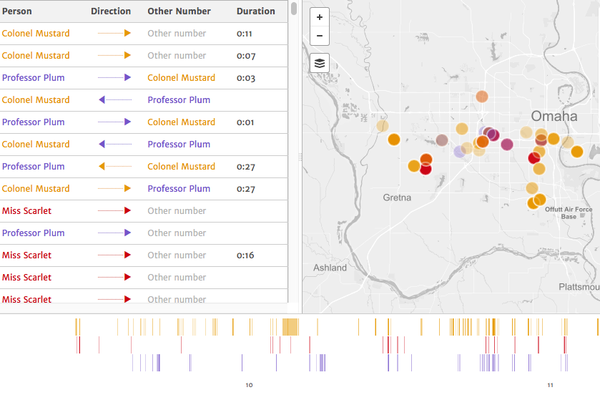Open the map layers control
This screenshot has width=600, height=400.
click(319, 63)
